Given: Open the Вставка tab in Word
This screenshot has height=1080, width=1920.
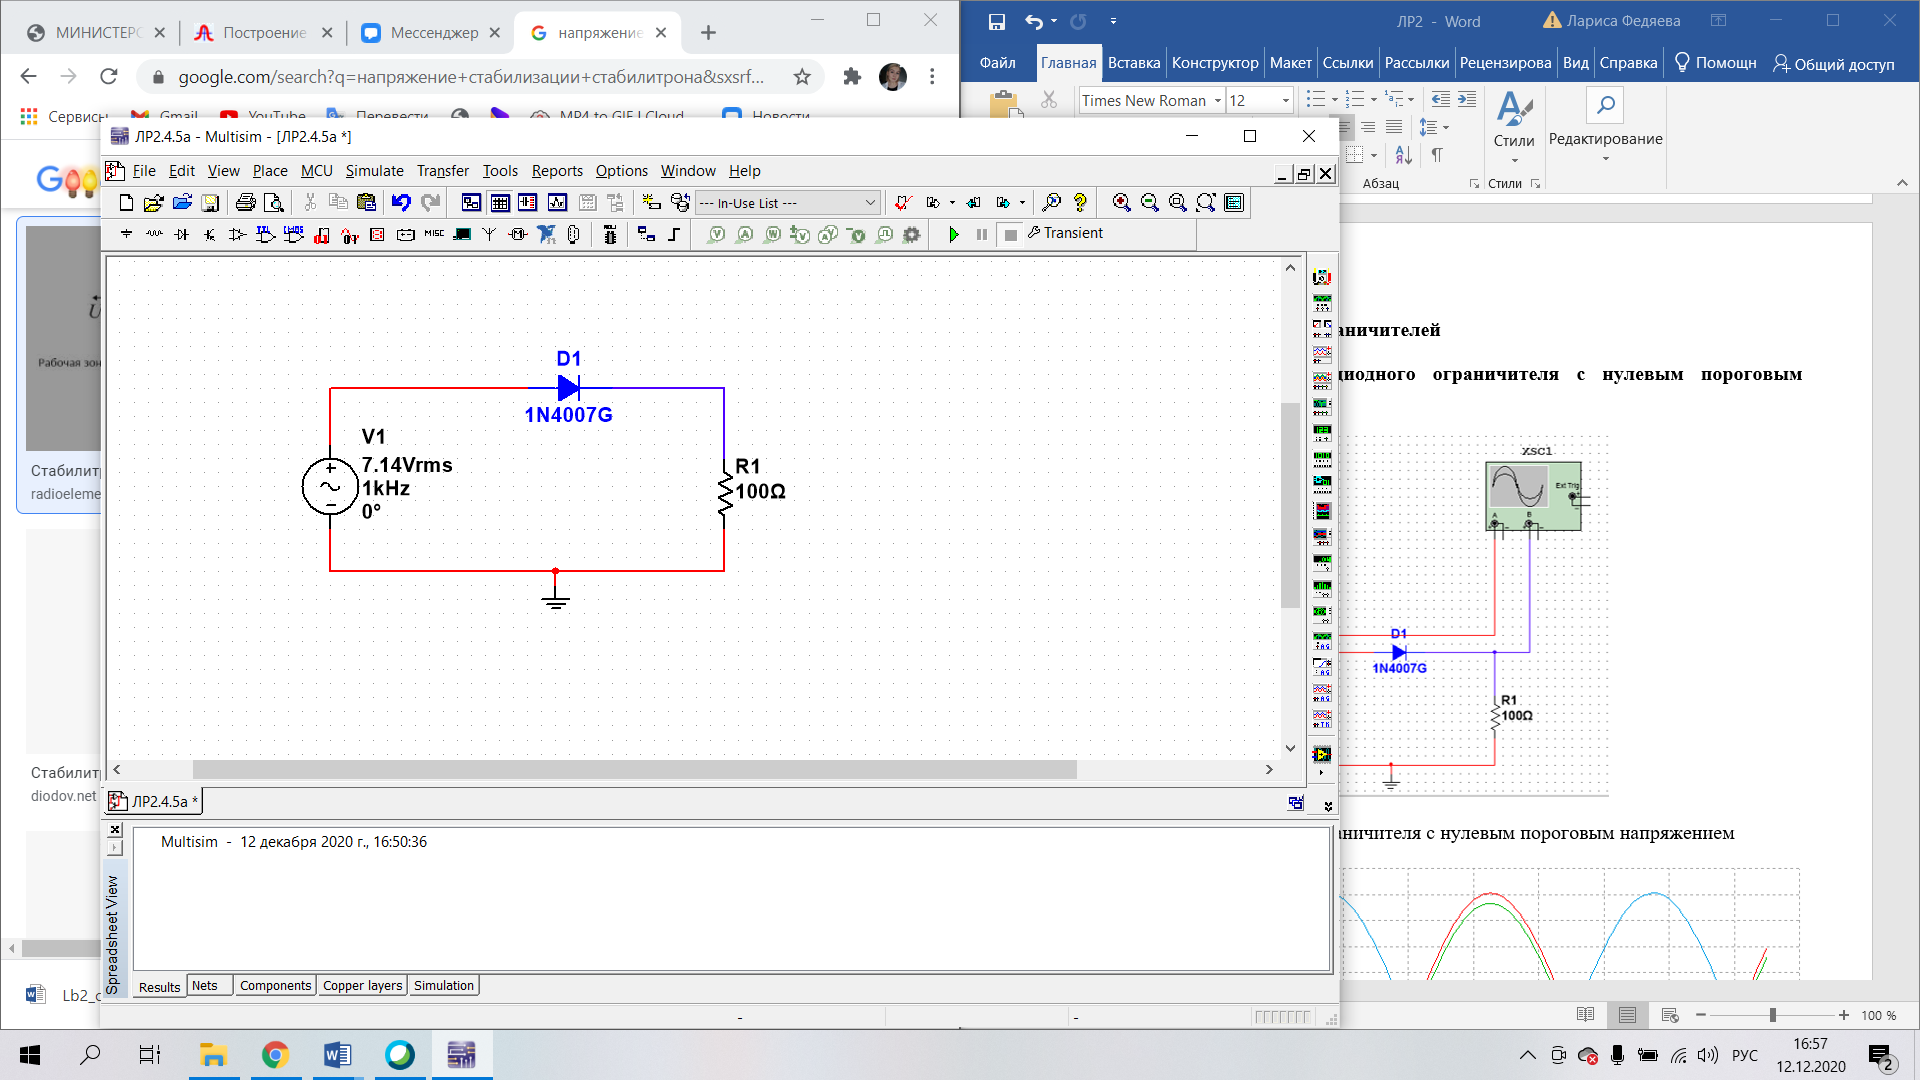Looking at the screenshot, I should pyautogui.click(x=1134, y=63).
